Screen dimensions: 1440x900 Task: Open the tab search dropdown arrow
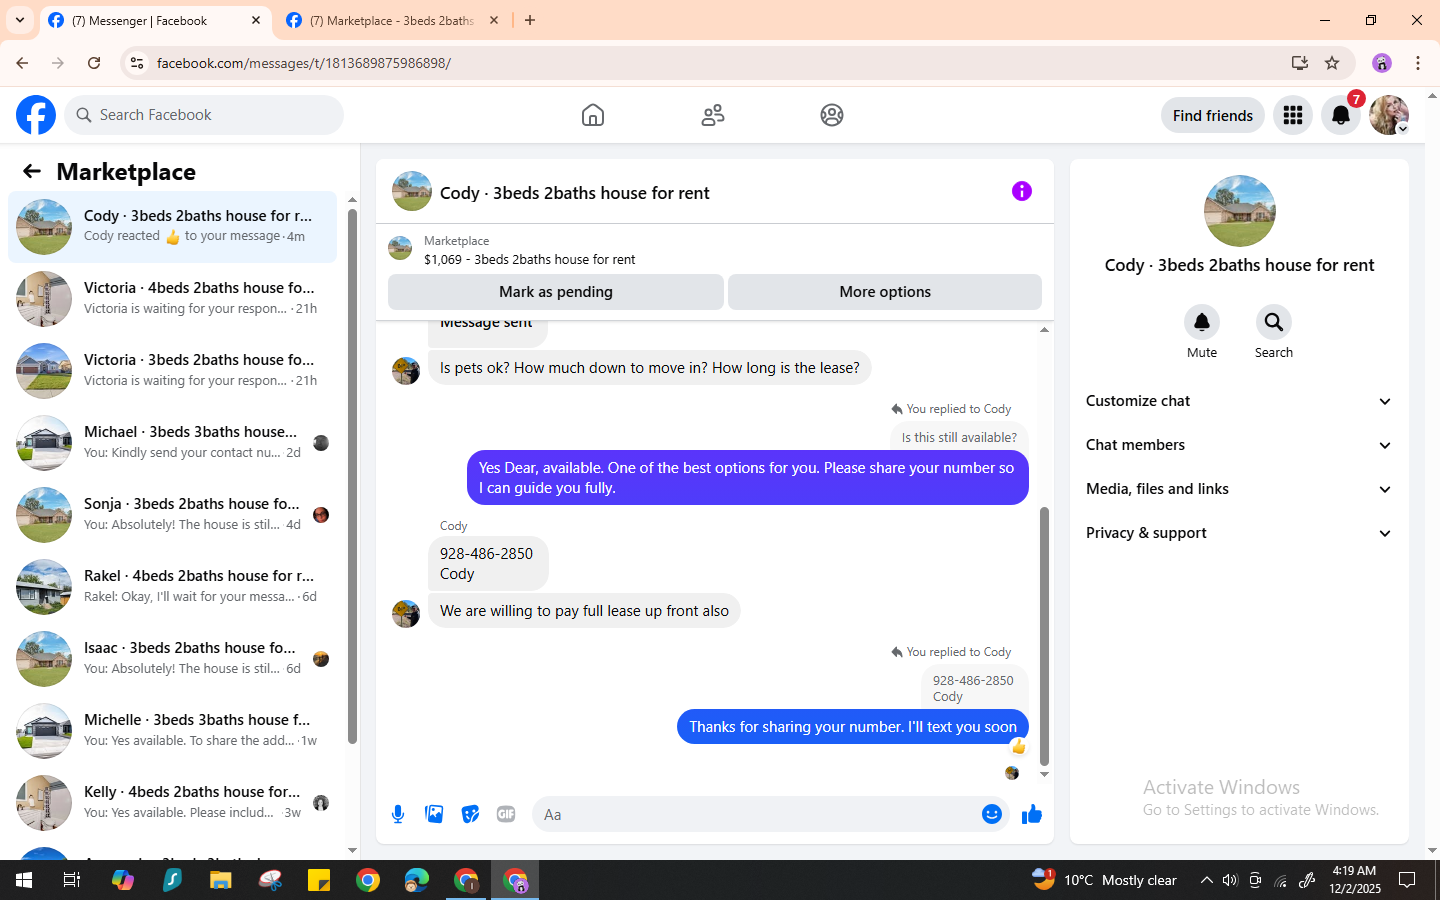click(x=20, y=20)
